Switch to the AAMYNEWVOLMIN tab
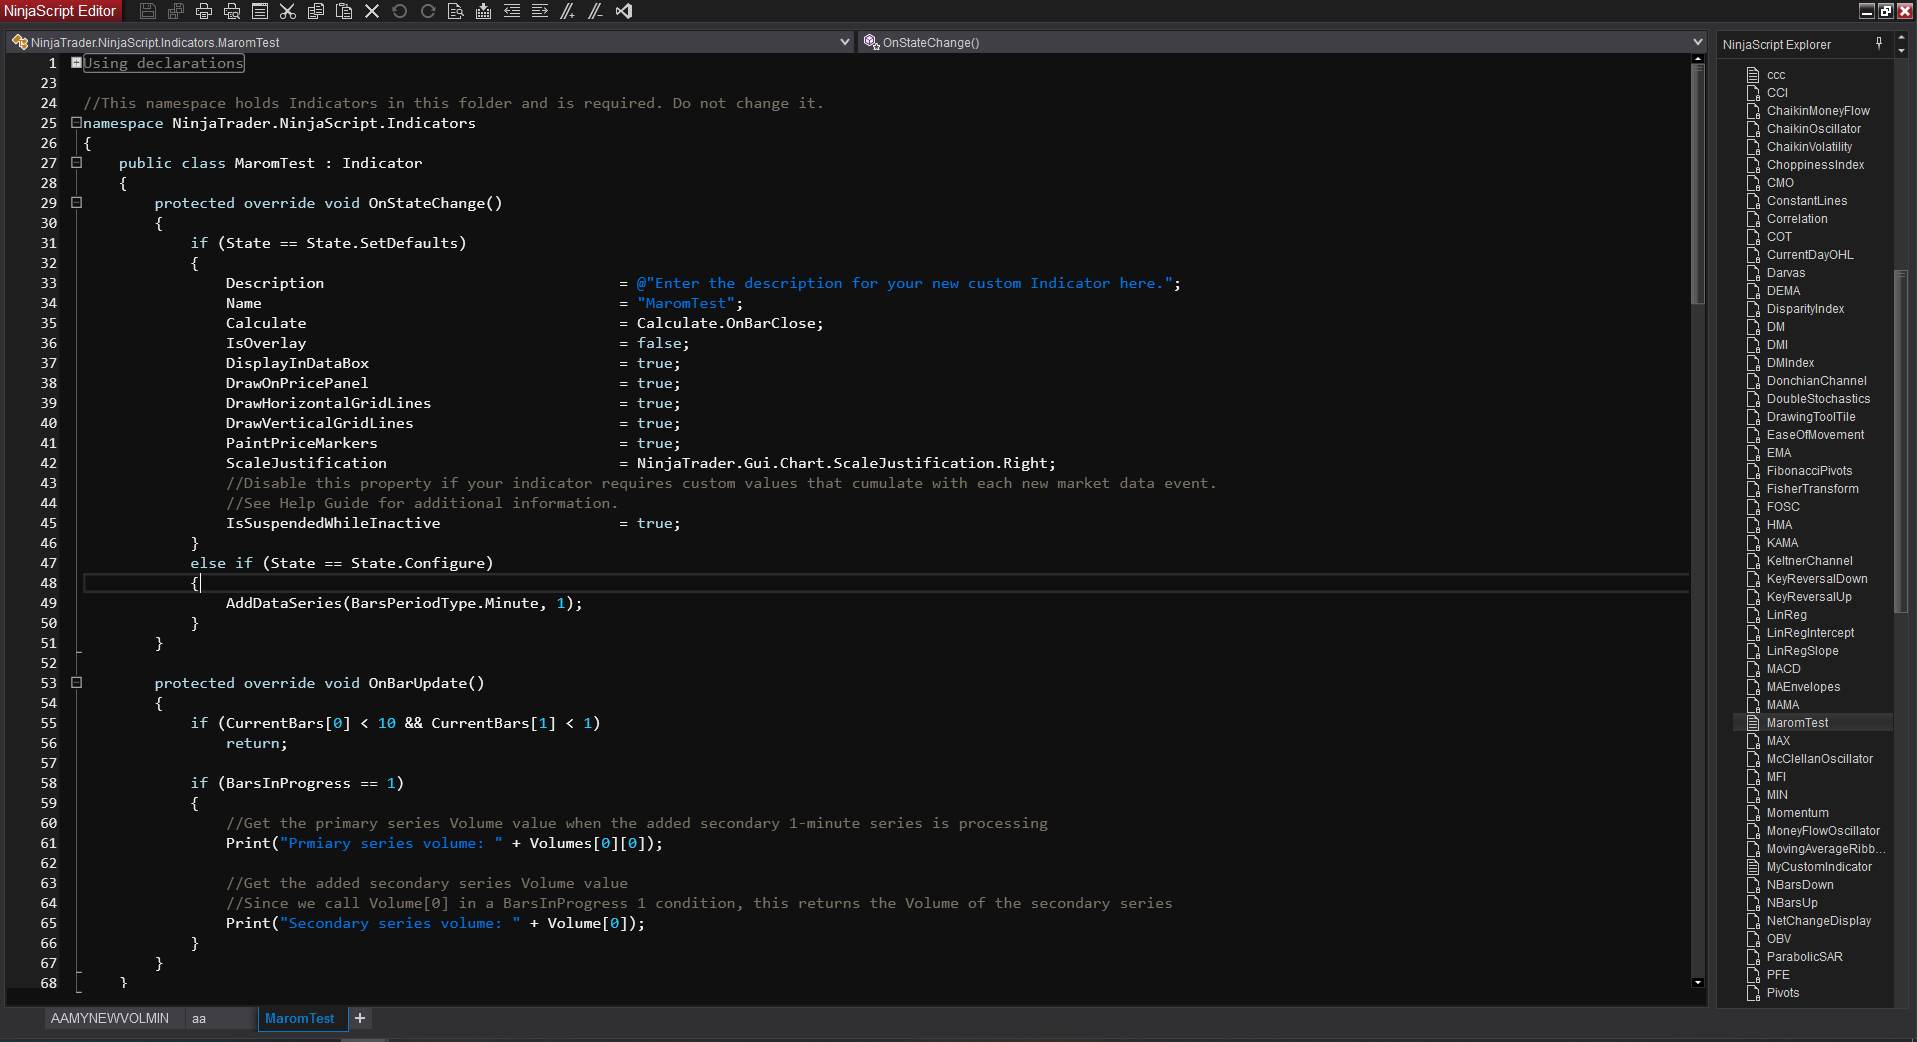The height and width of the screenshot is (1042, 1917). (109, 1018)
